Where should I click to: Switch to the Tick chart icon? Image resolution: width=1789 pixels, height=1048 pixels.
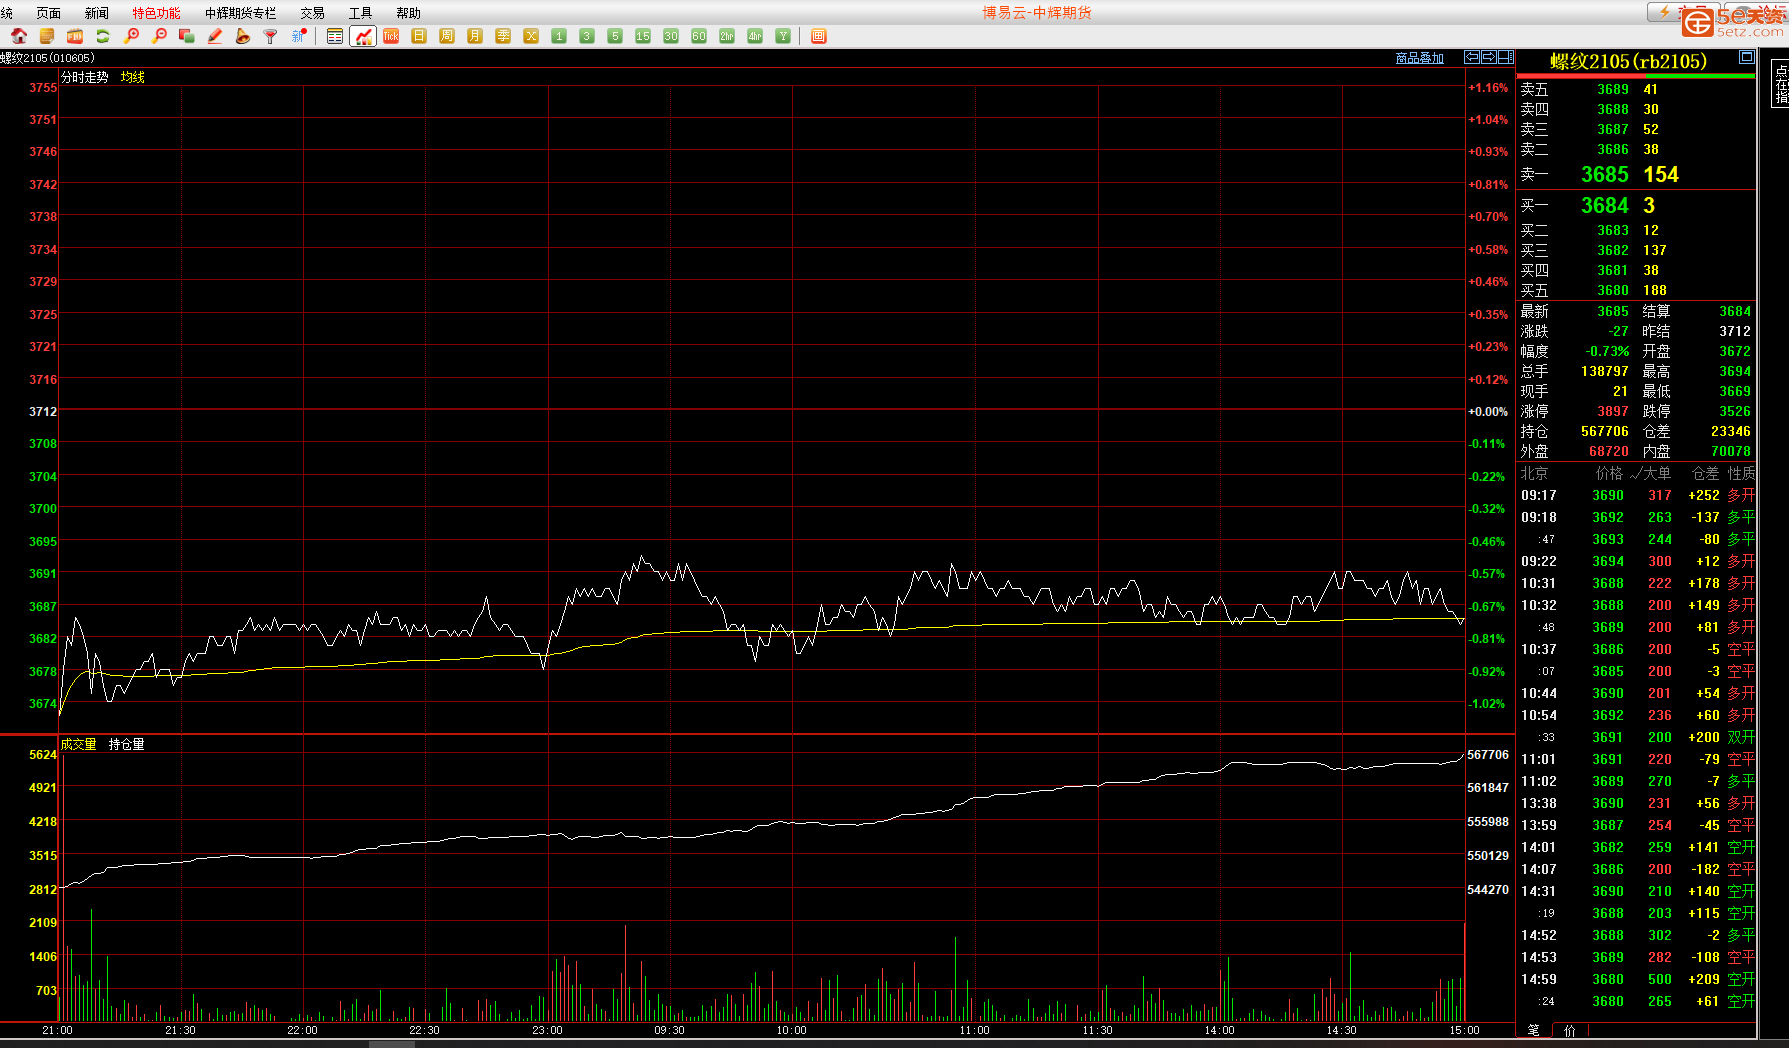(391, 36)
